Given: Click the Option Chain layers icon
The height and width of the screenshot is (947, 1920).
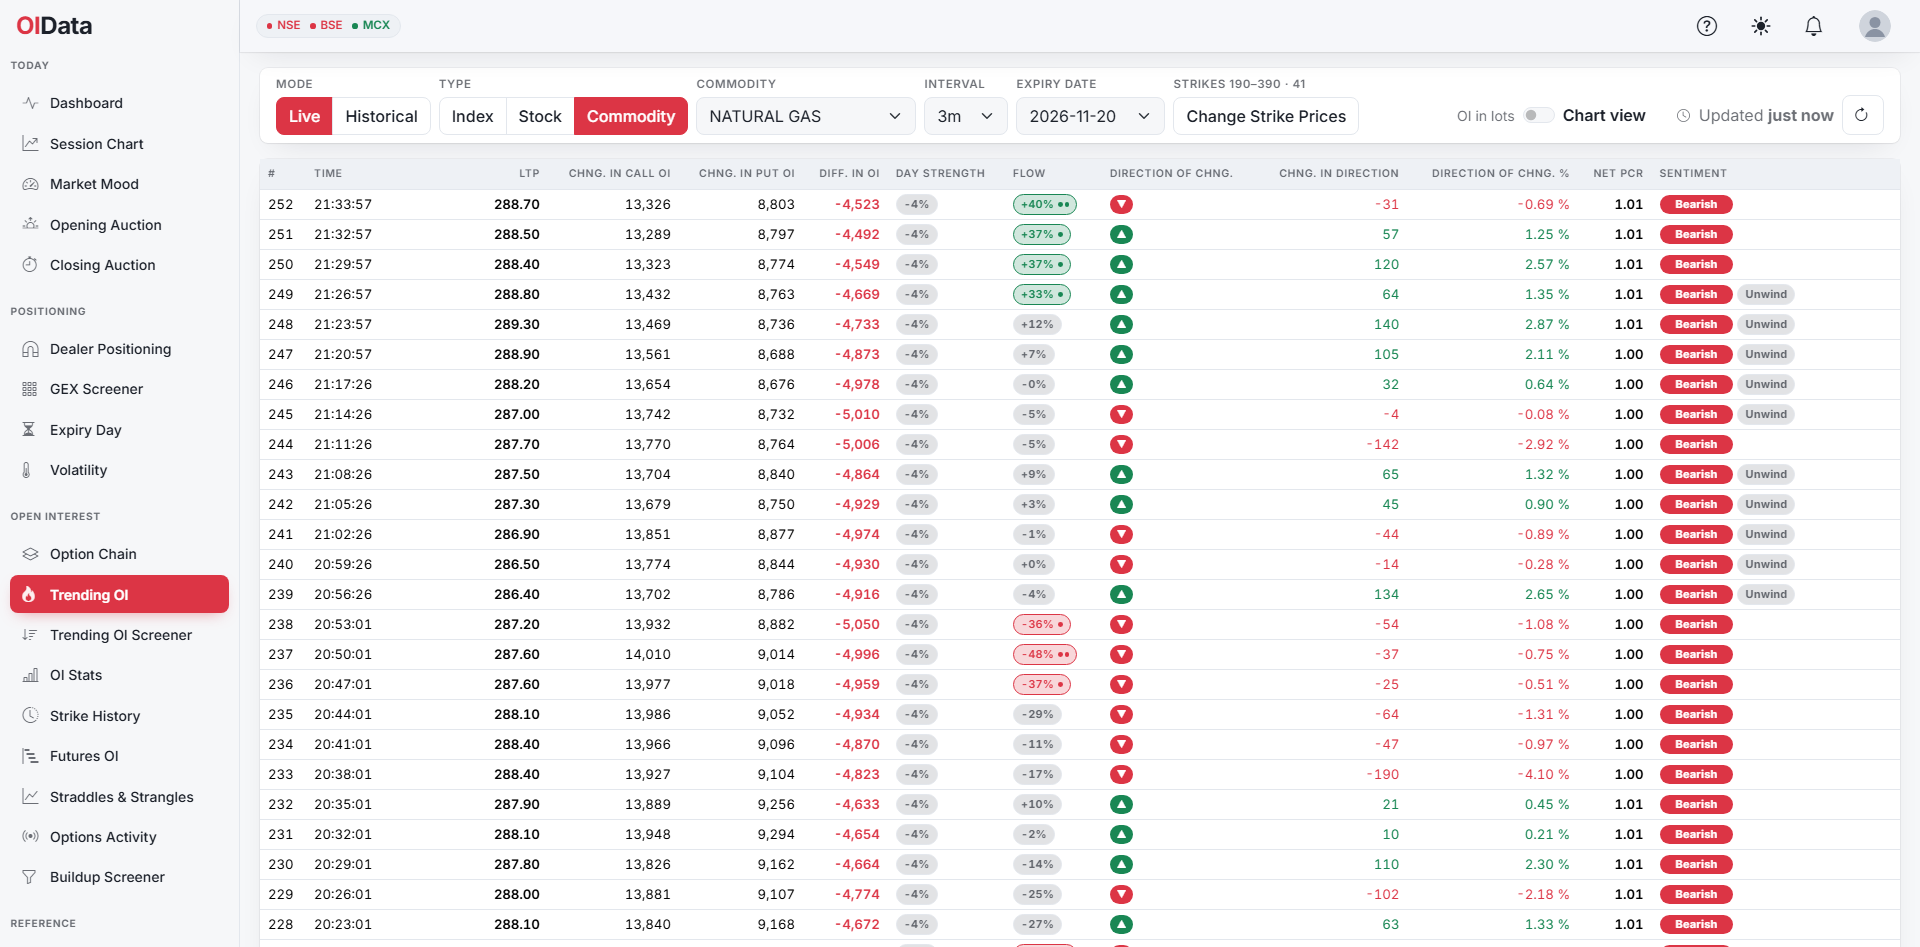Looking at the screenshot, I should coord(31,554).
